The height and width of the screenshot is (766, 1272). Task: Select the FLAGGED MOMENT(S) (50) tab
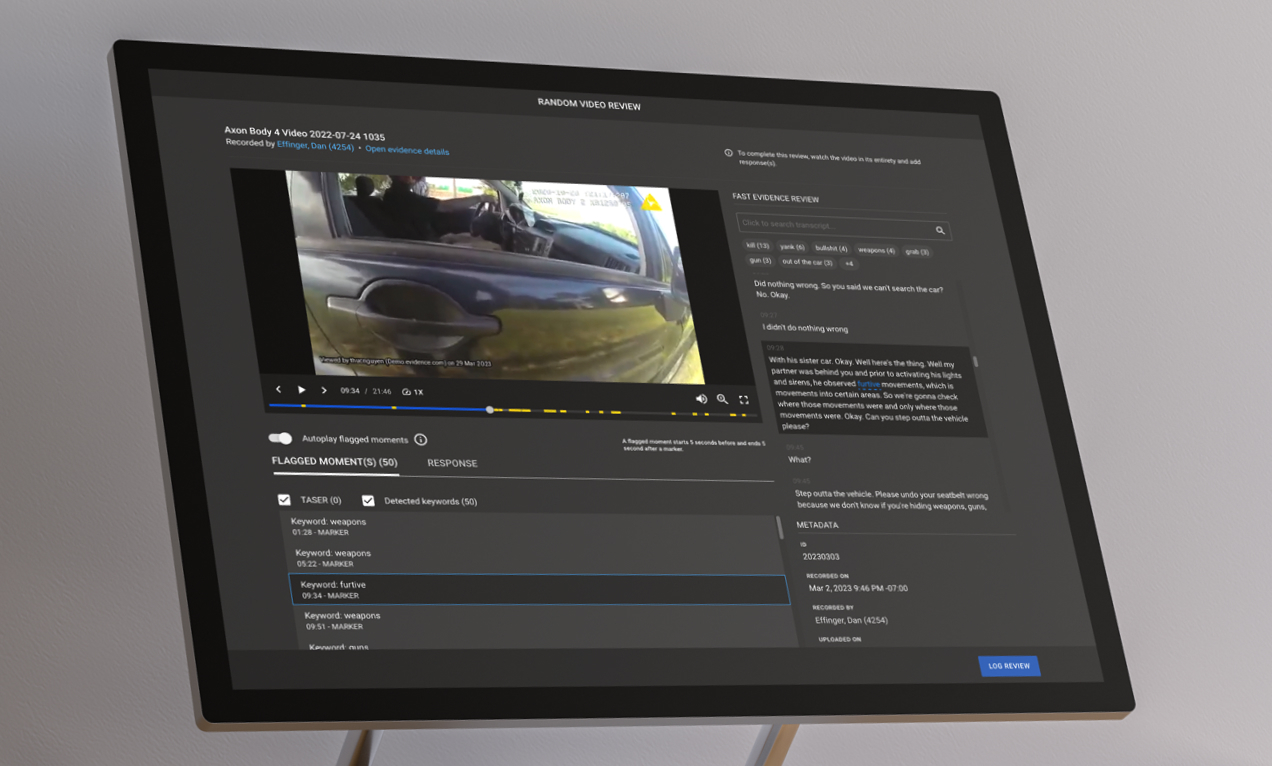click(x=335, y=461)
